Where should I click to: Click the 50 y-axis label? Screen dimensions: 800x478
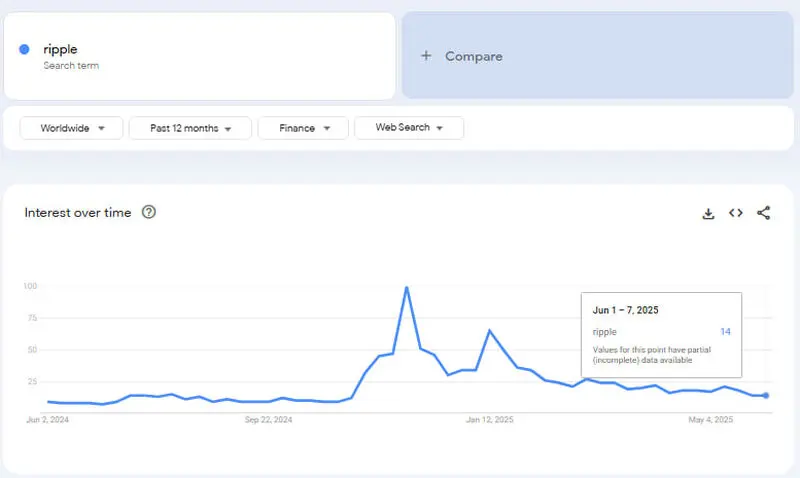[32, 349]
